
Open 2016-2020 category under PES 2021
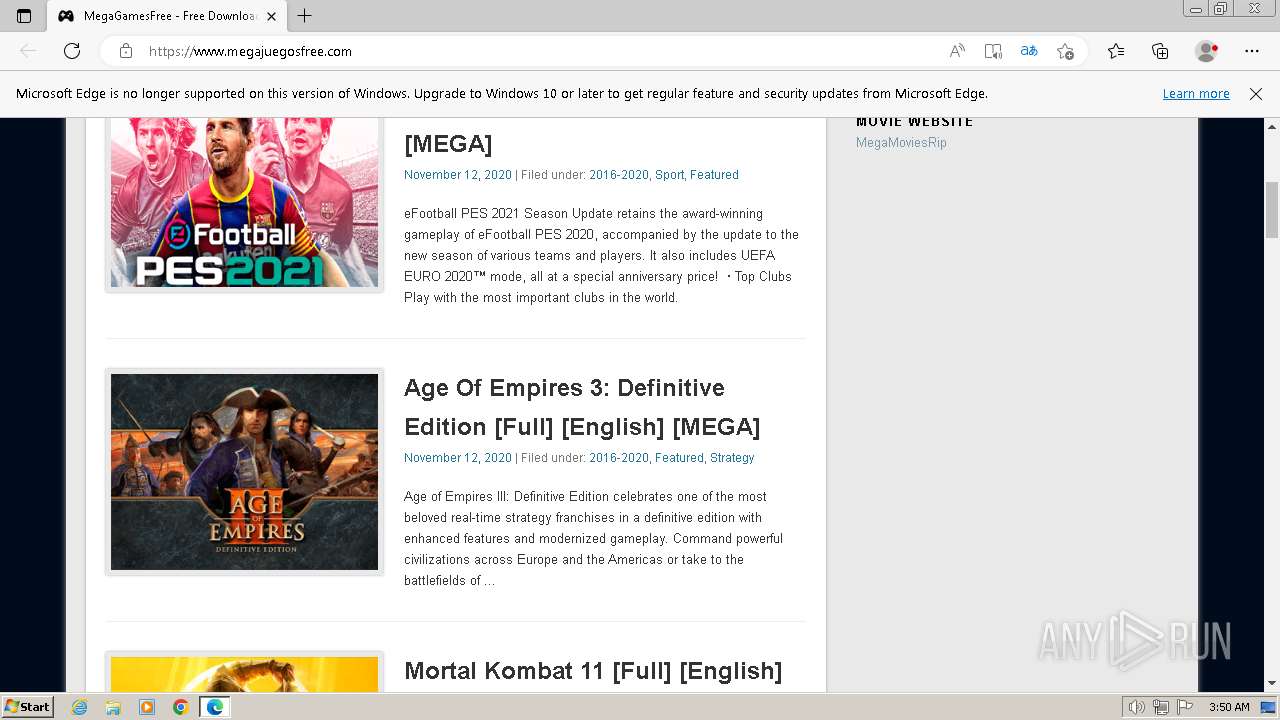click(x=619, y=175)
